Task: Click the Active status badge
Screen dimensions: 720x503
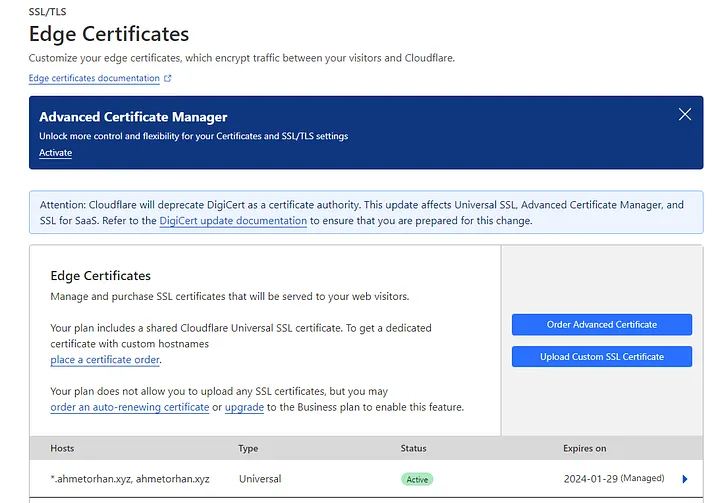Action: pyautogui.click(x=417, y=479)
